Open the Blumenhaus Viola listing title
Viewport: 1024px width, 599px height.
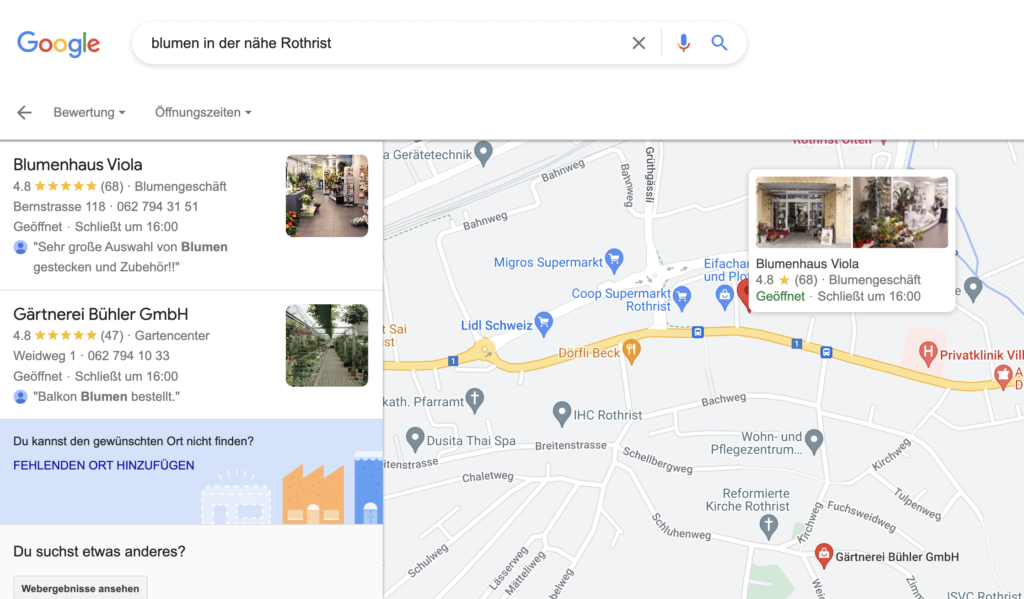78,165
